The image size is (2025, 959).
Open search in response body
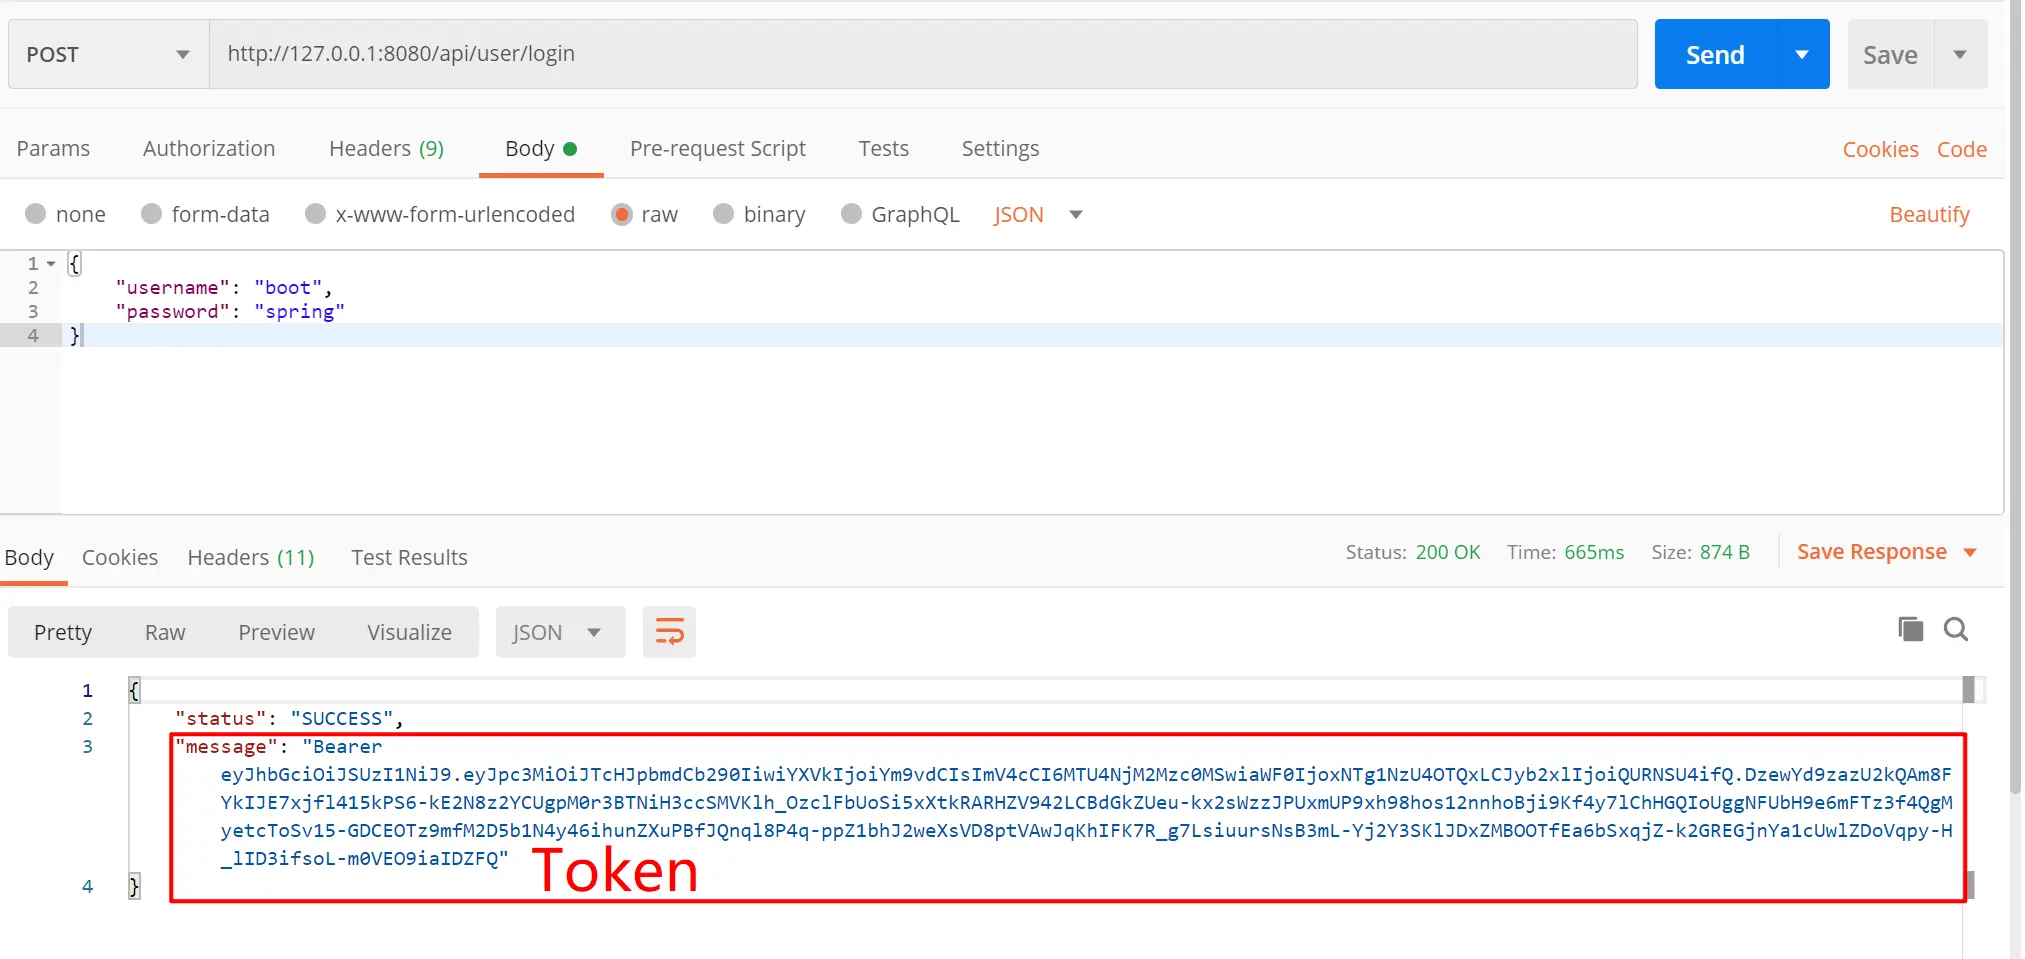coord(1956,629)
